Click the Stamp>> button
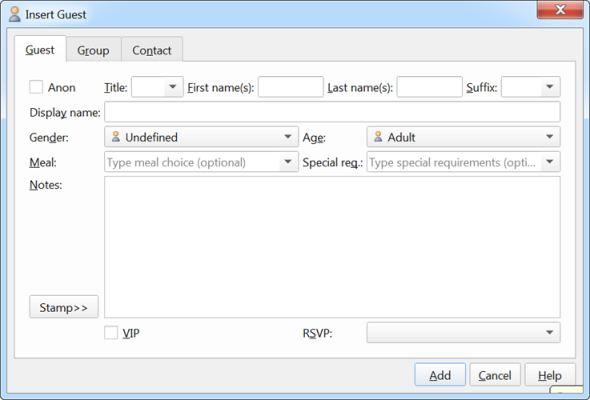This screenshot has height=400, width=590. 64,307
